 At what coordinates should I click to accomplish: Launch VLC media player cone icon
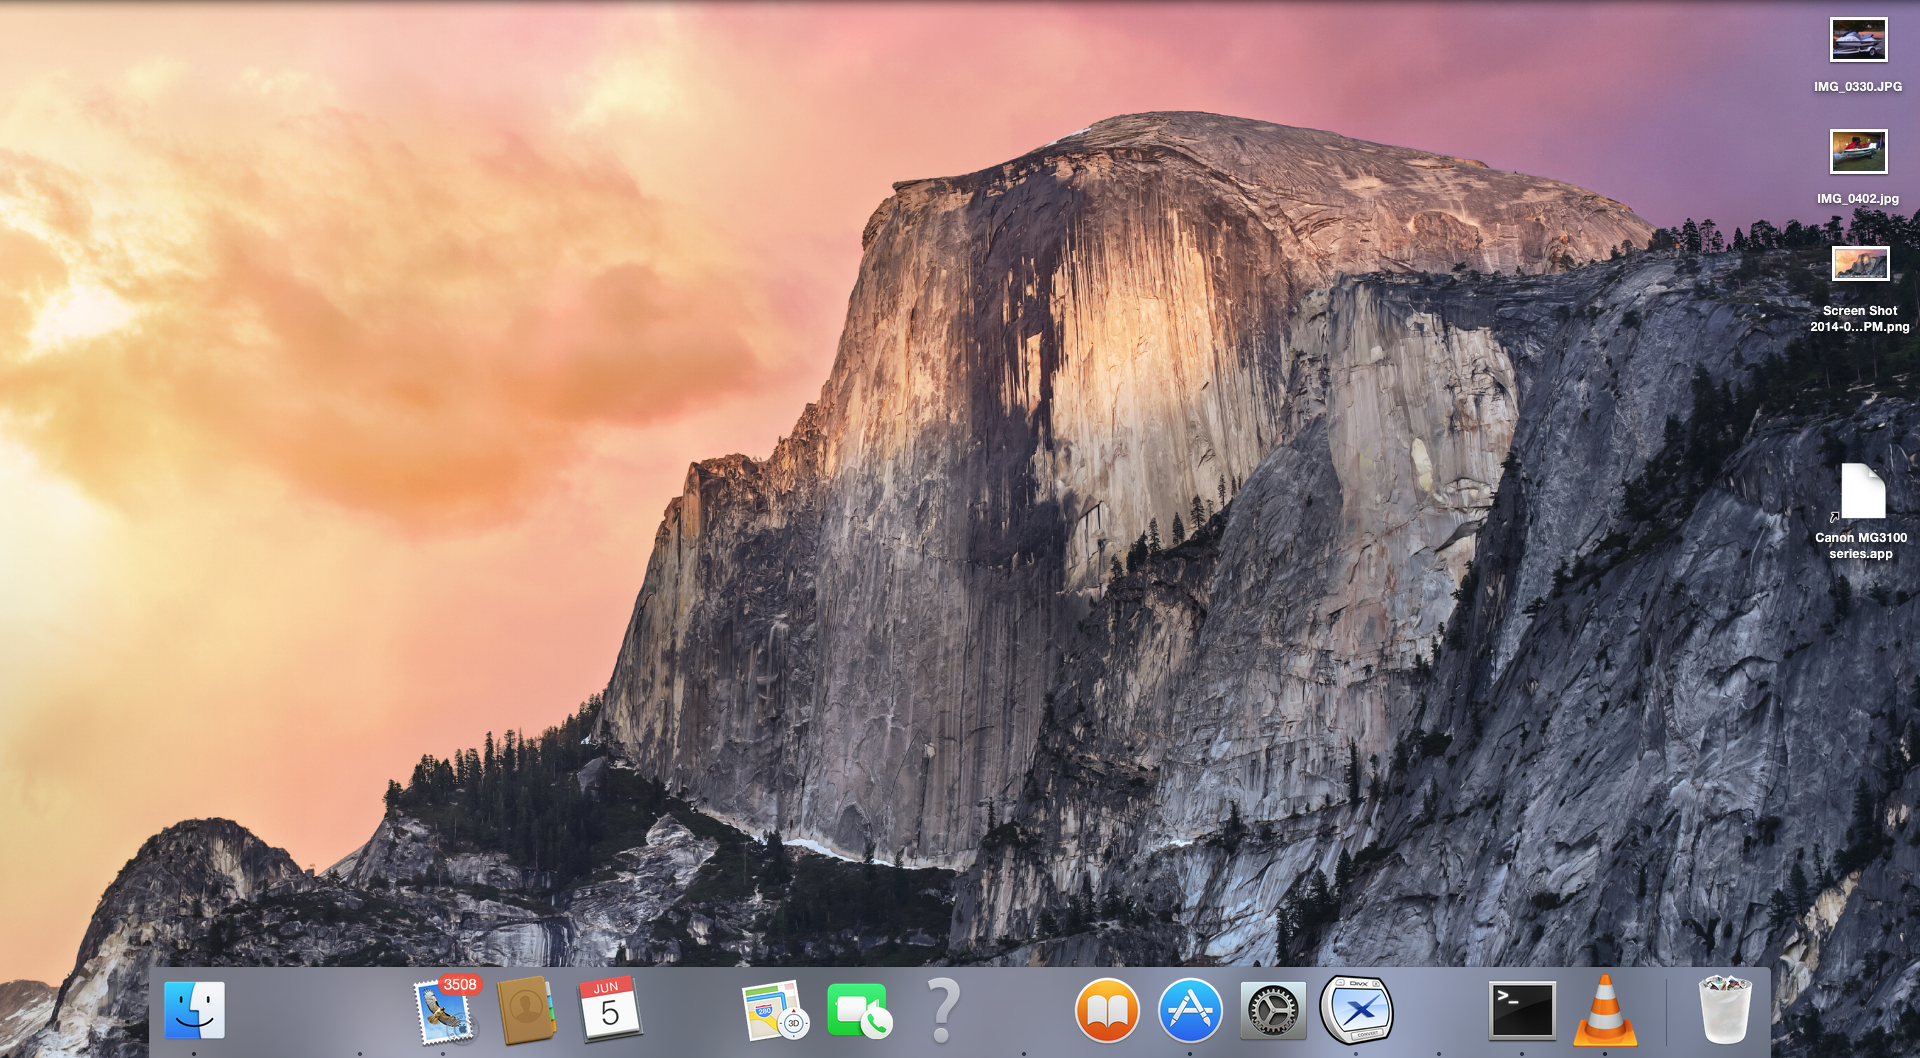pos(1605,1011)
